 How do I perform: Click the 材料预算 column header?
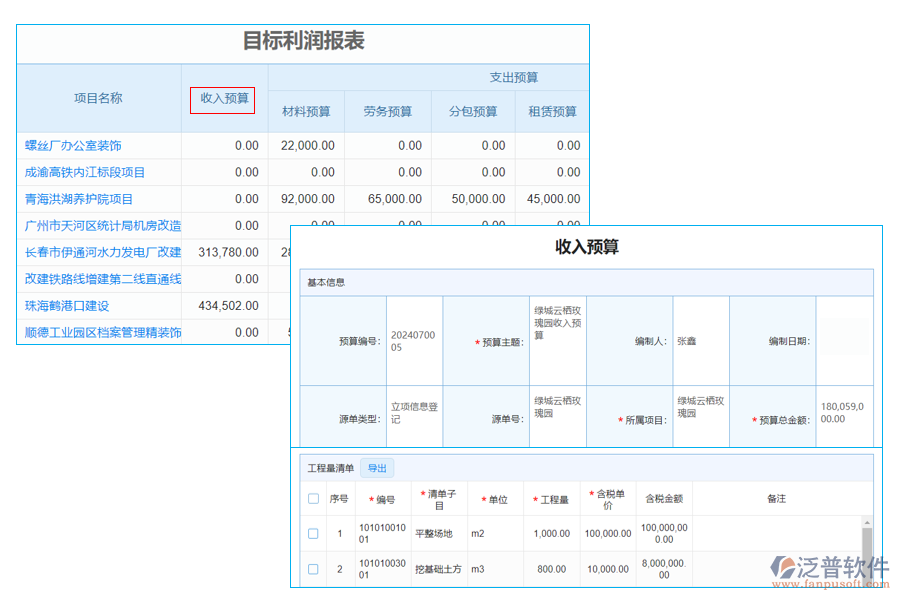click(x=305, y=111)
